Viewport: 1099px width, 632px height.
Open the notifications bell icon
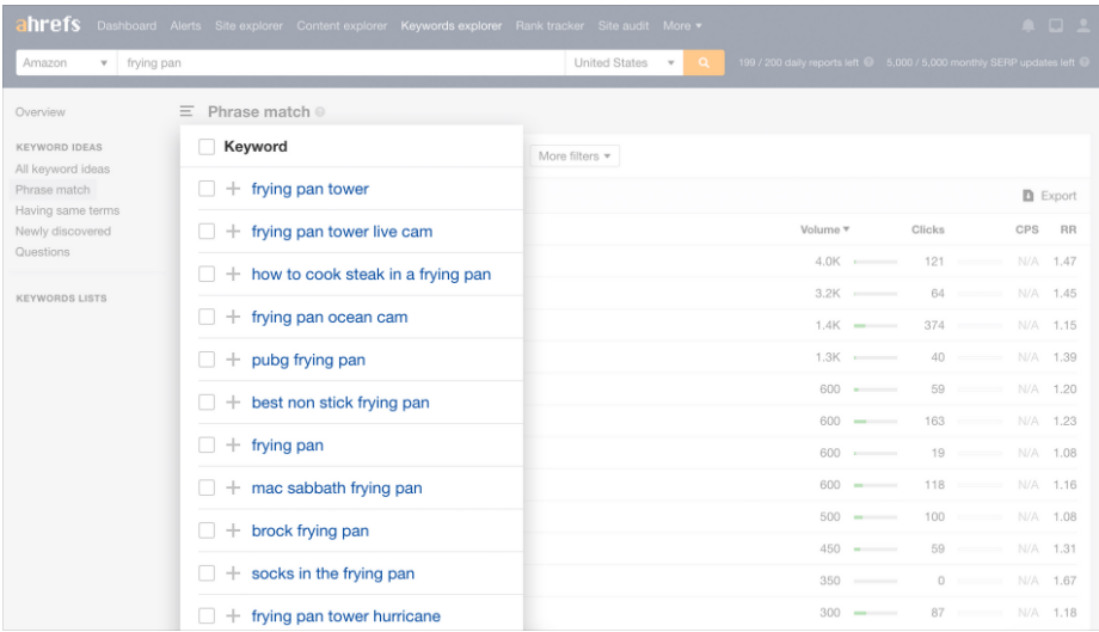tap(1028, 26)
